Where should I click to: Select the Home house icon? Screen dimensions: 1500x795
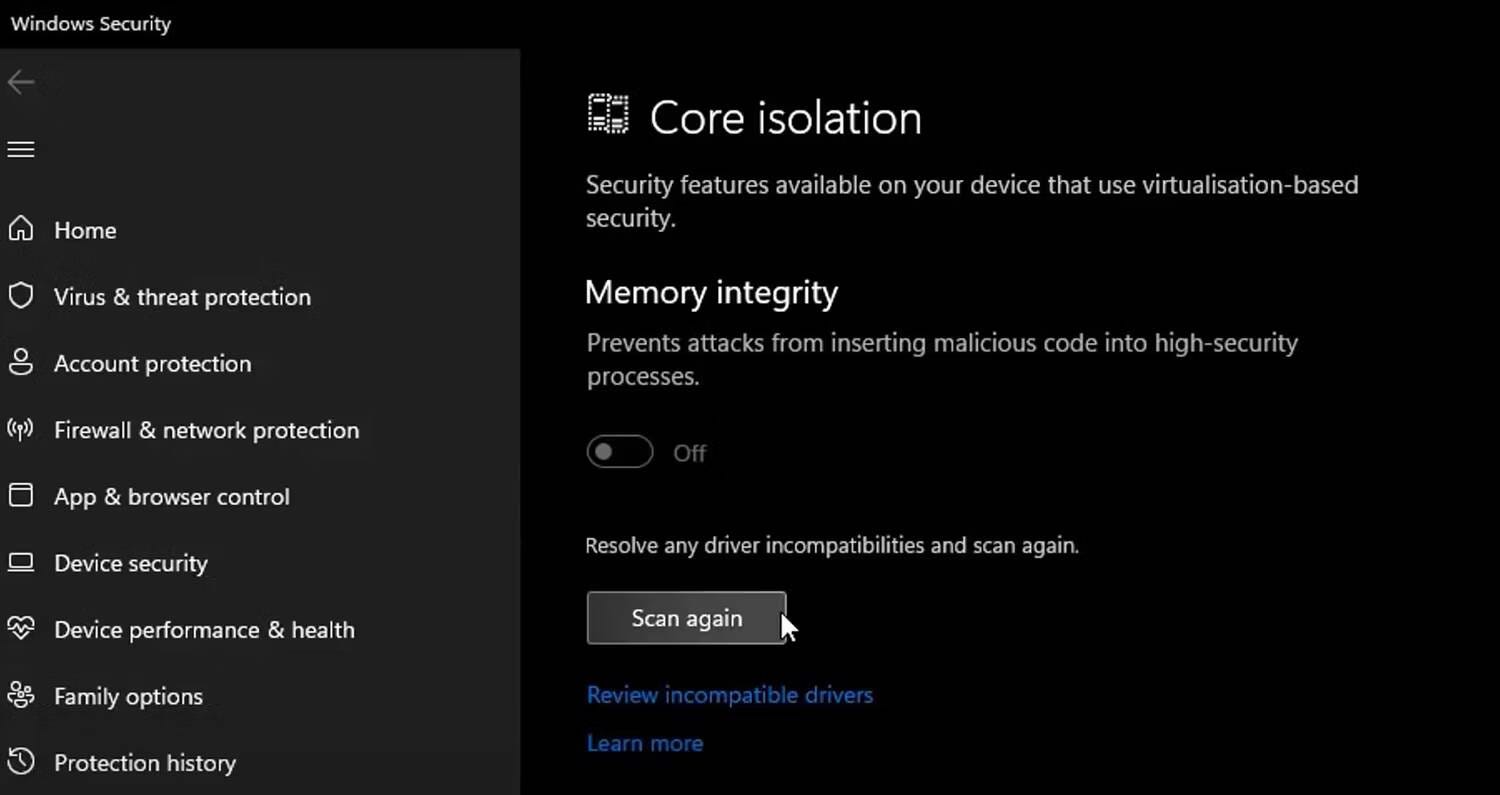[x=21, y=229]
